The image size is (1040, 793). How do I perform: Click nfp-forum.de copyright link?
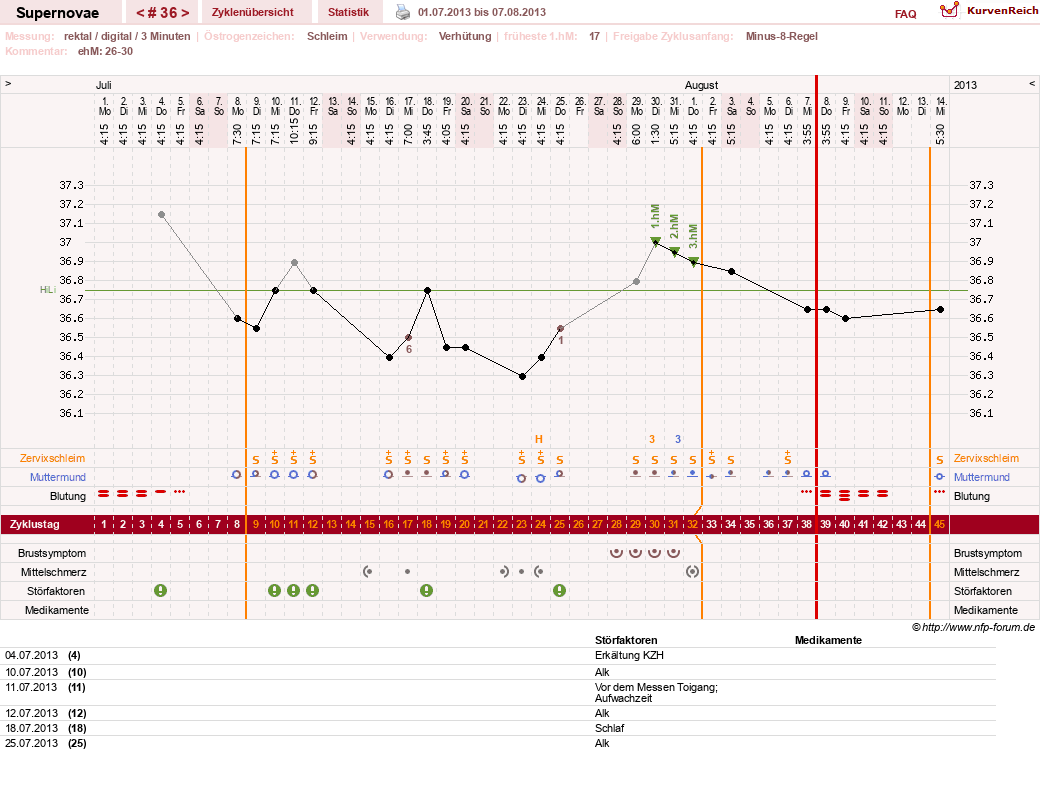pyautogui.click(x=973, y=627)
